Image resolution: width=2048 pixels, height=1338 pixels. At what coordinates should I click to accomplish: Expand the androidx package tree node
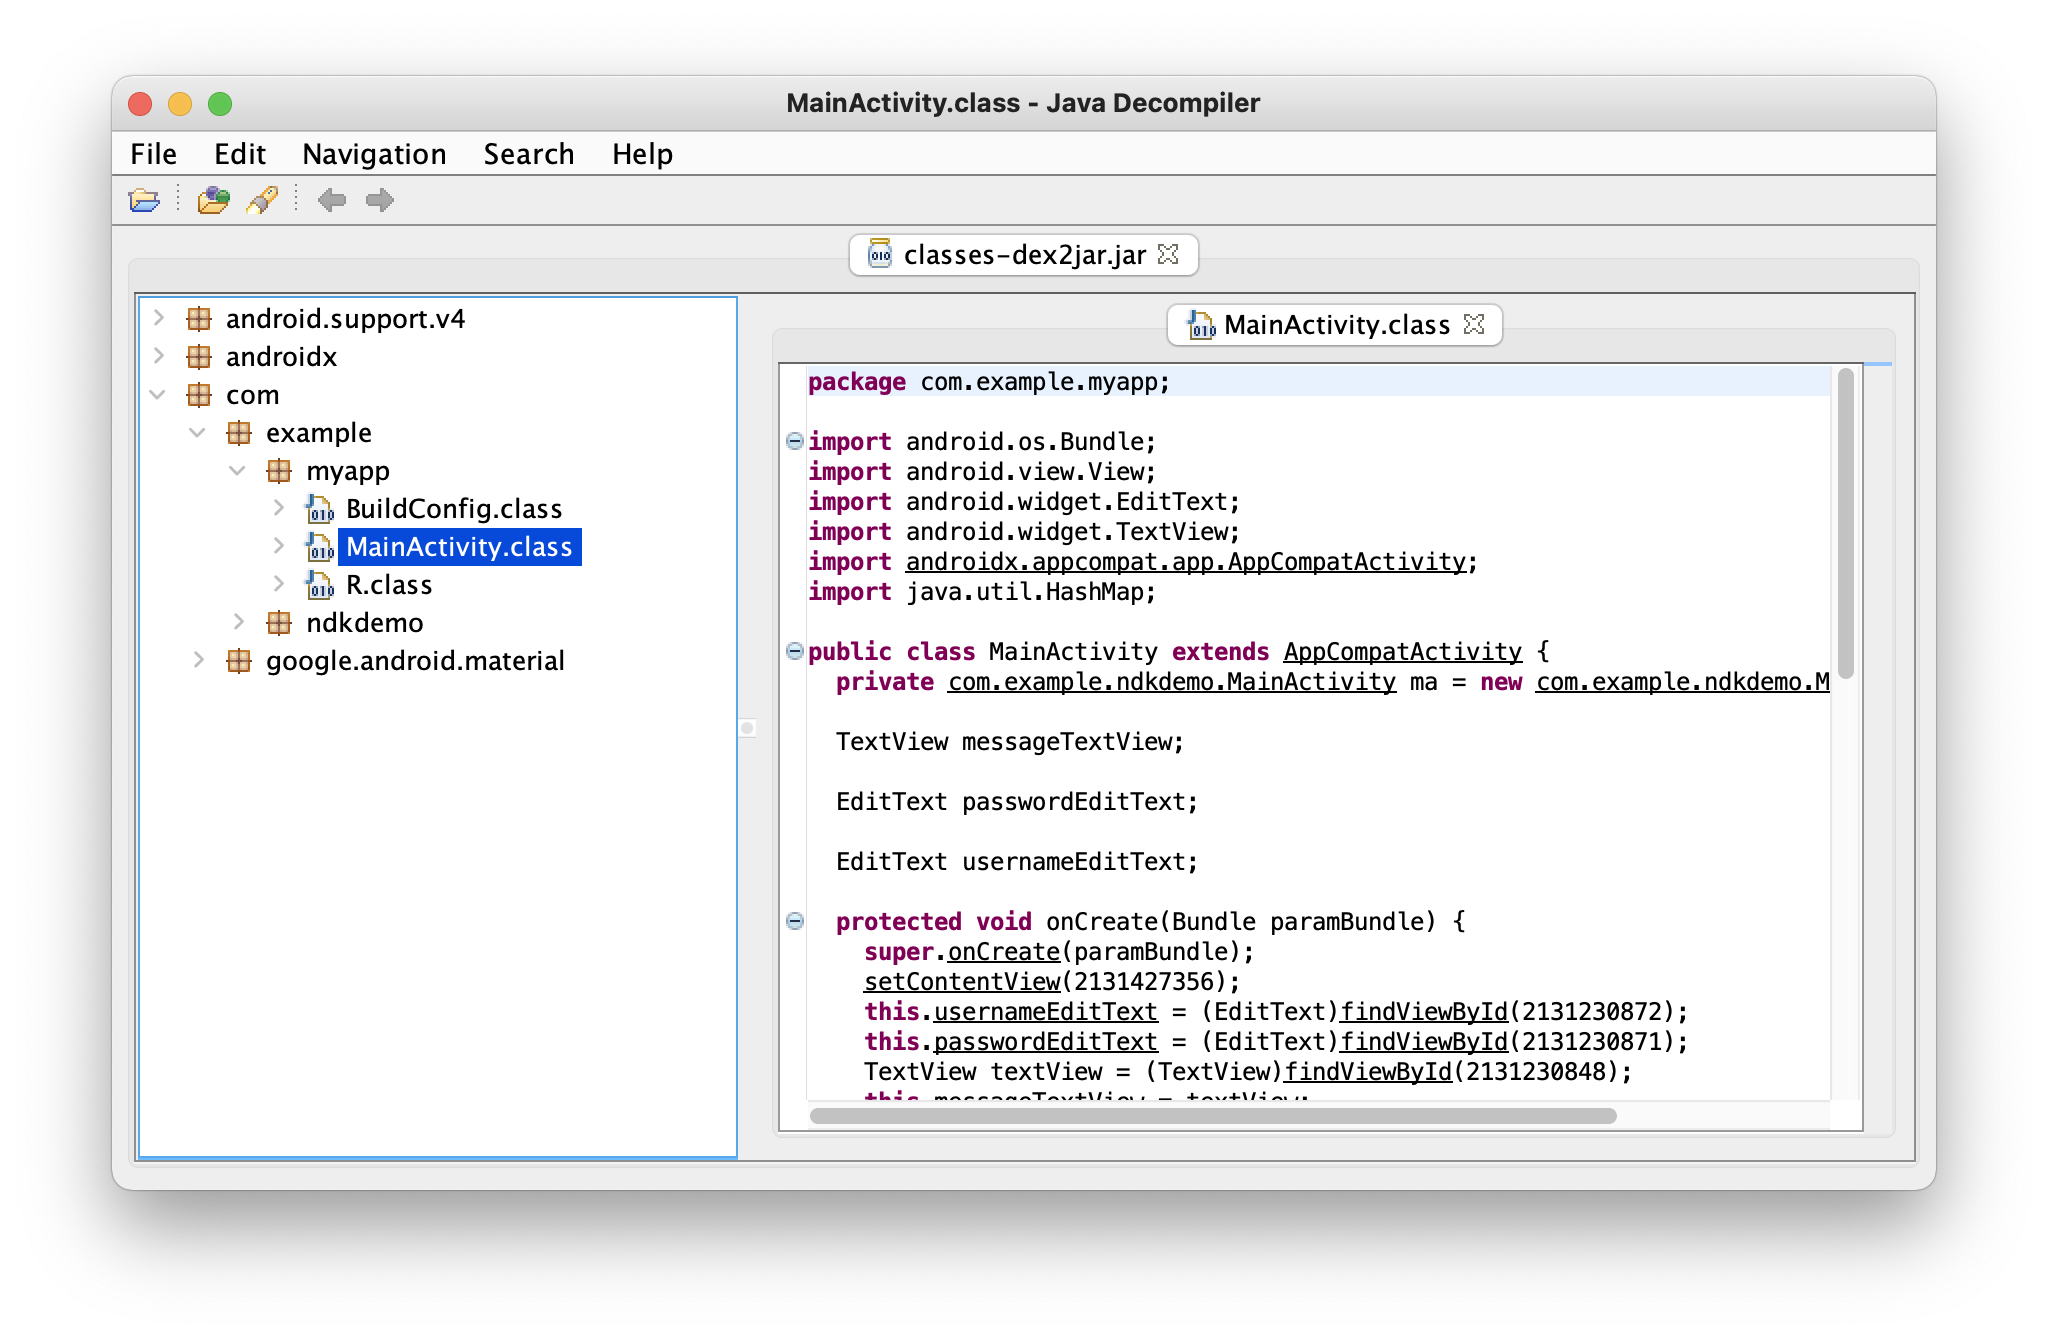pyautogui.click(x=161, y=354)
